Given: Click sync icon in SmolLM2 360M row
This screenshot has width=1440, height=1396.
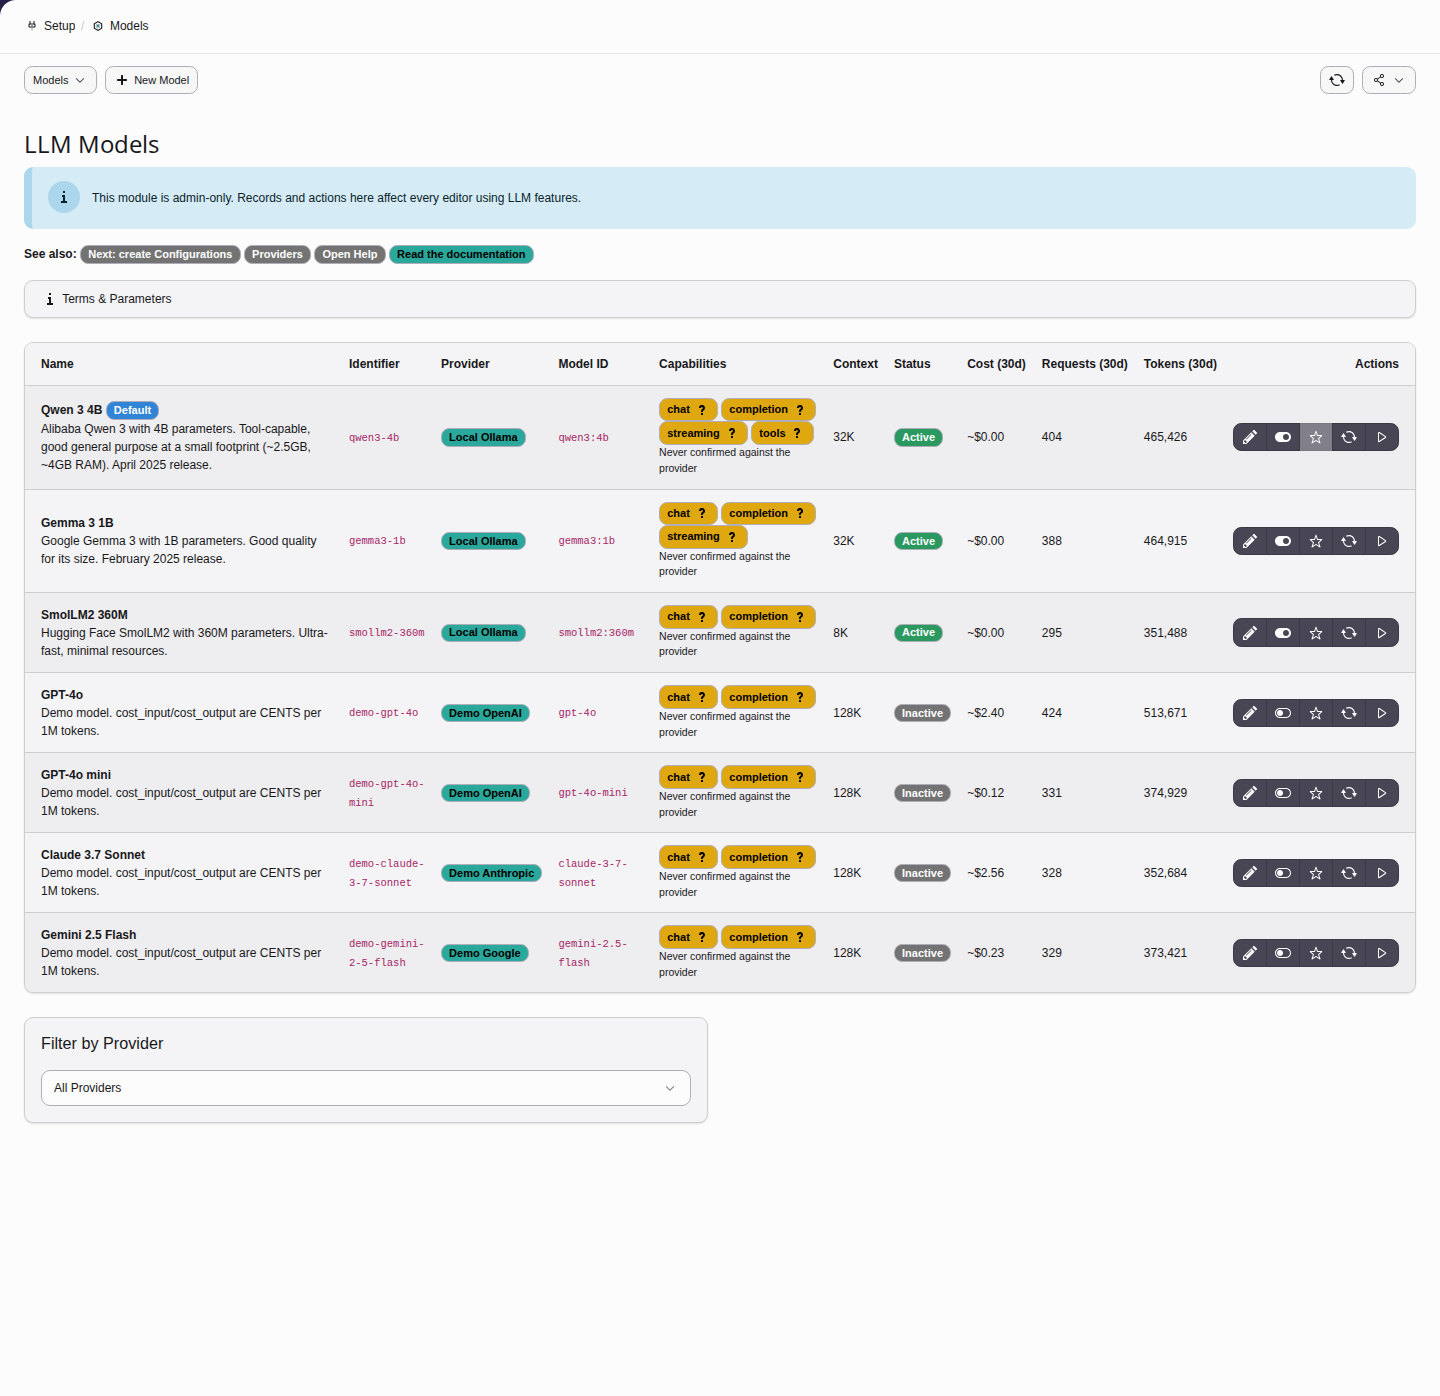Looking at the screenshot, I should pyautogui.click(x=1349, y=633).
